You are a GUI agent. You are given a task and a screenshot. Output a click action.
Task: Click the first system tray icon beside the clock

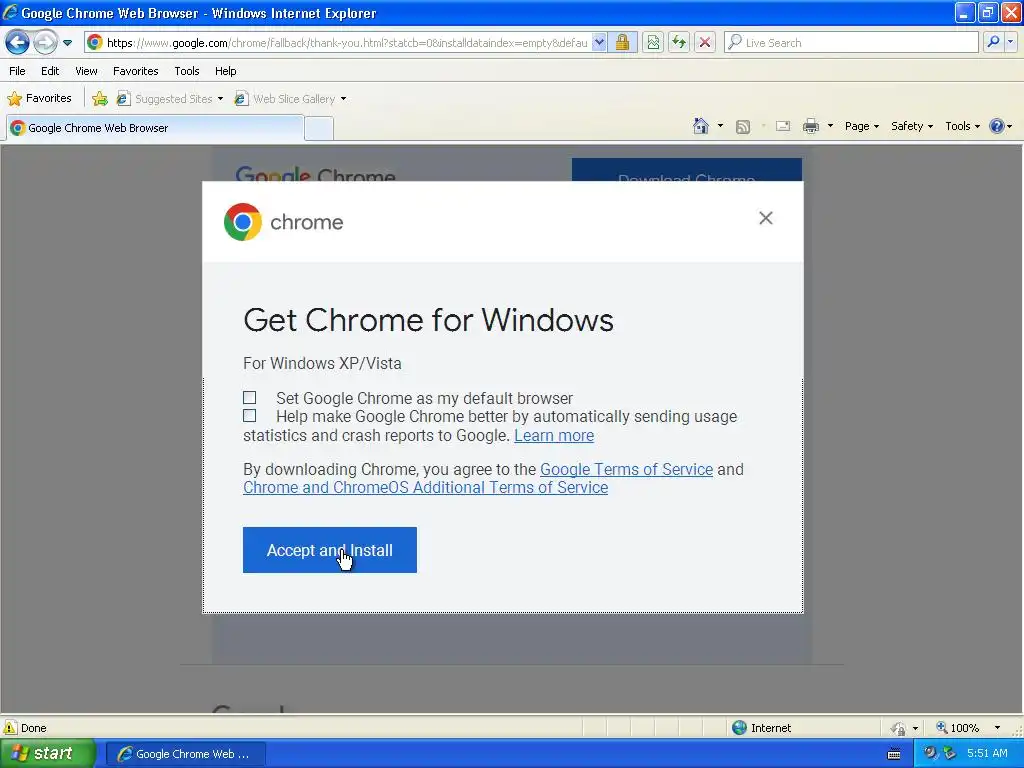(930, 753)
